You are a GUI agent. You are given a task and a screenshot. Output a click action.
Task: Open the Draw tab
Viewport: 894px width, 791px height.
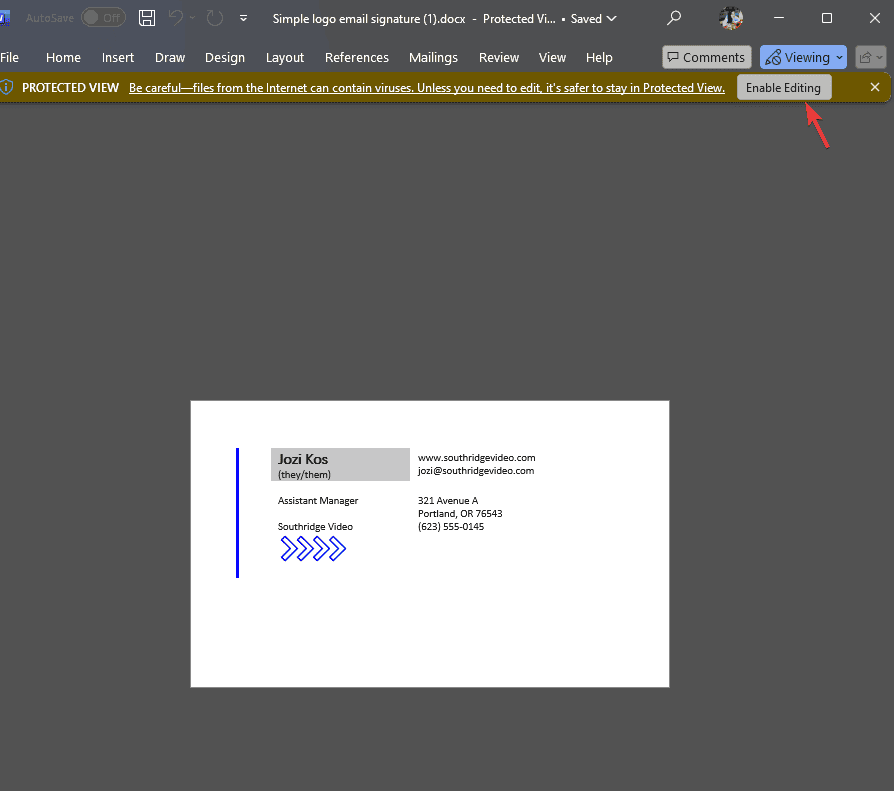tap(170, 58)
